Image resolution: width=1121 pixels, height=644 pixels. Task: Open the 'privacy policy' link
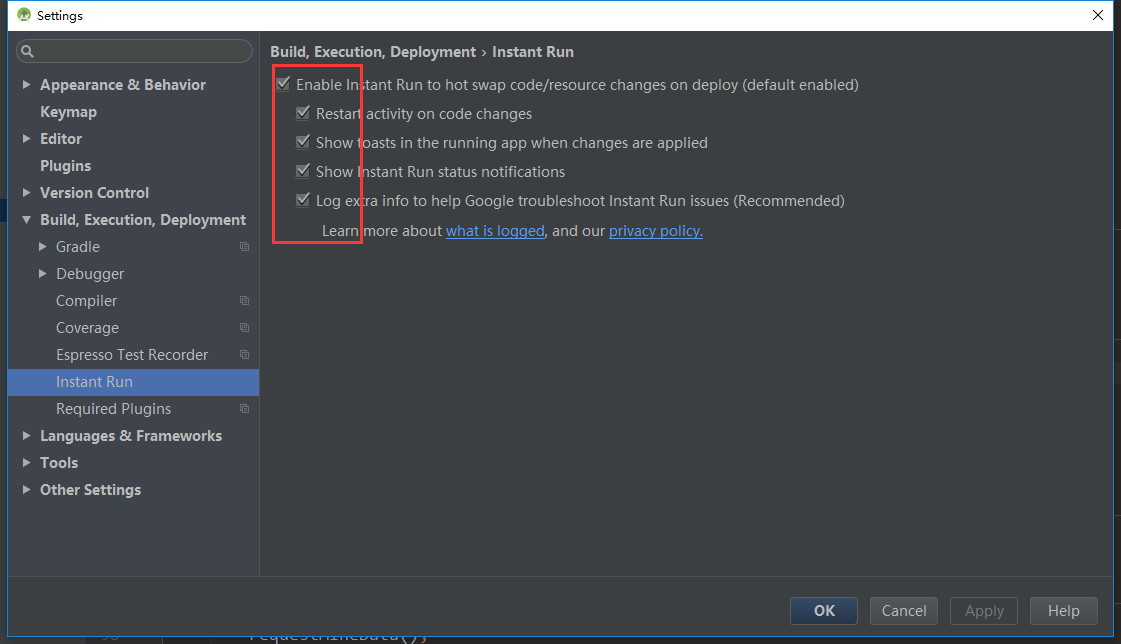[656, 231]
